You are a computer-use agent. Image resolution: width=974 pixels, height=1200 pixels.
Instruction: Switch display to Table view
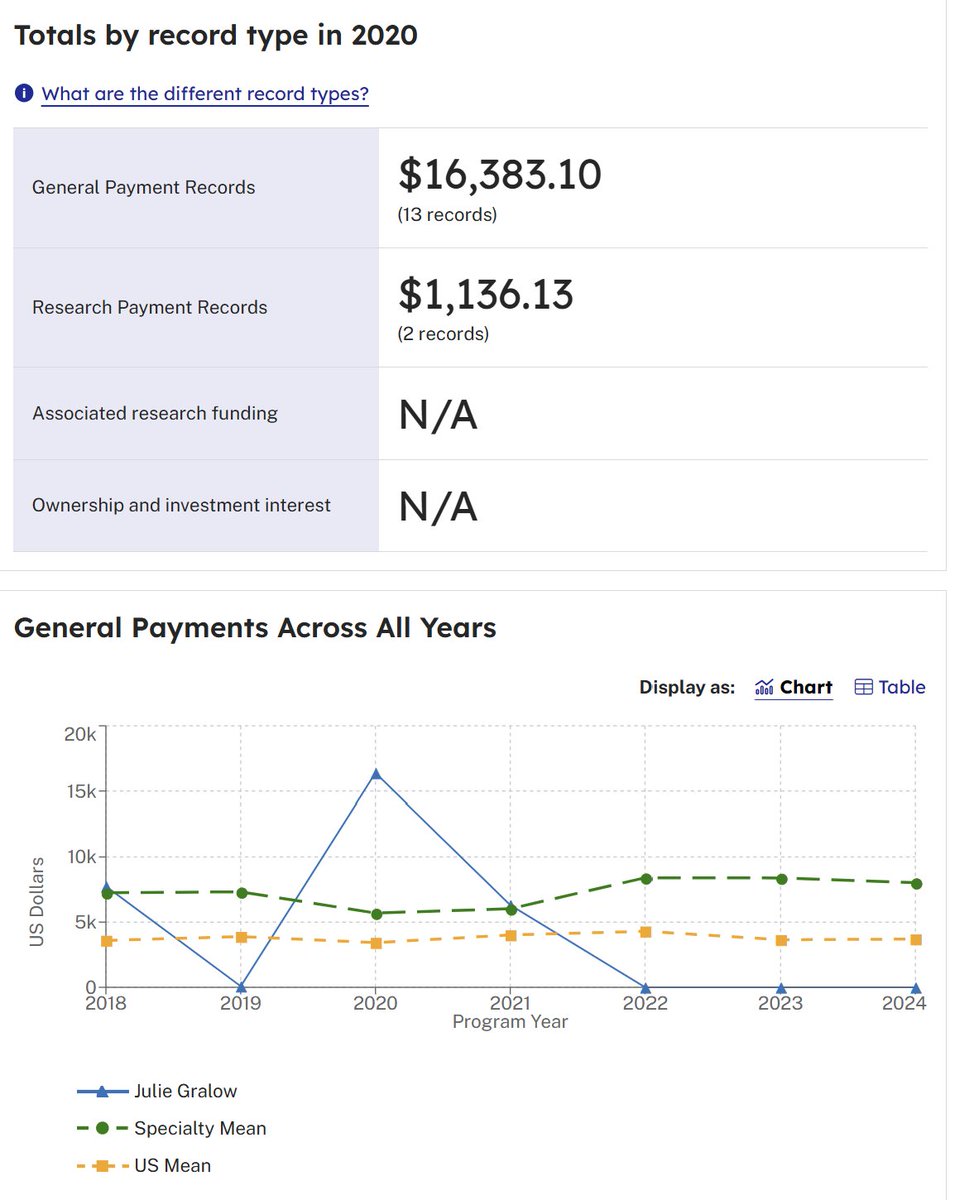pyautogui.click(x=890, y=687)
